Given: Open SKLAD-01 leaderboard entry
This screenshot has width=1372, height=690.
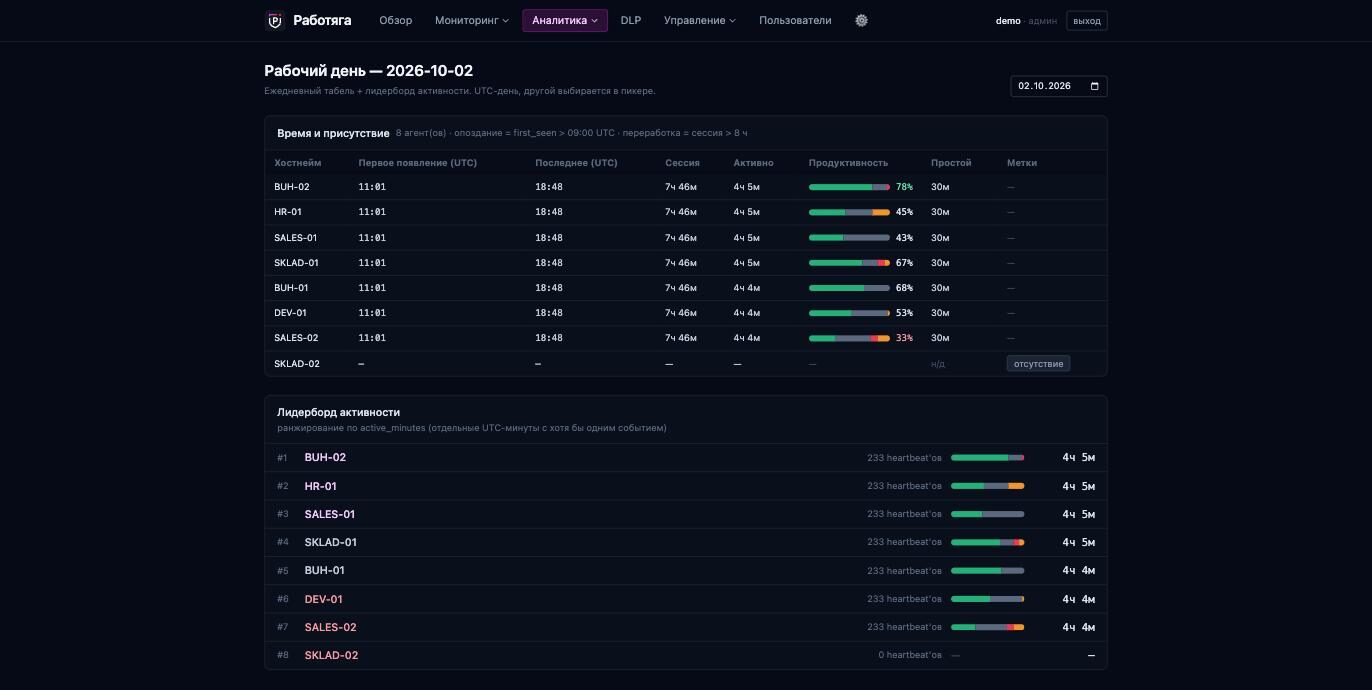Looking at the screenshot, I should tap(331, 542).
